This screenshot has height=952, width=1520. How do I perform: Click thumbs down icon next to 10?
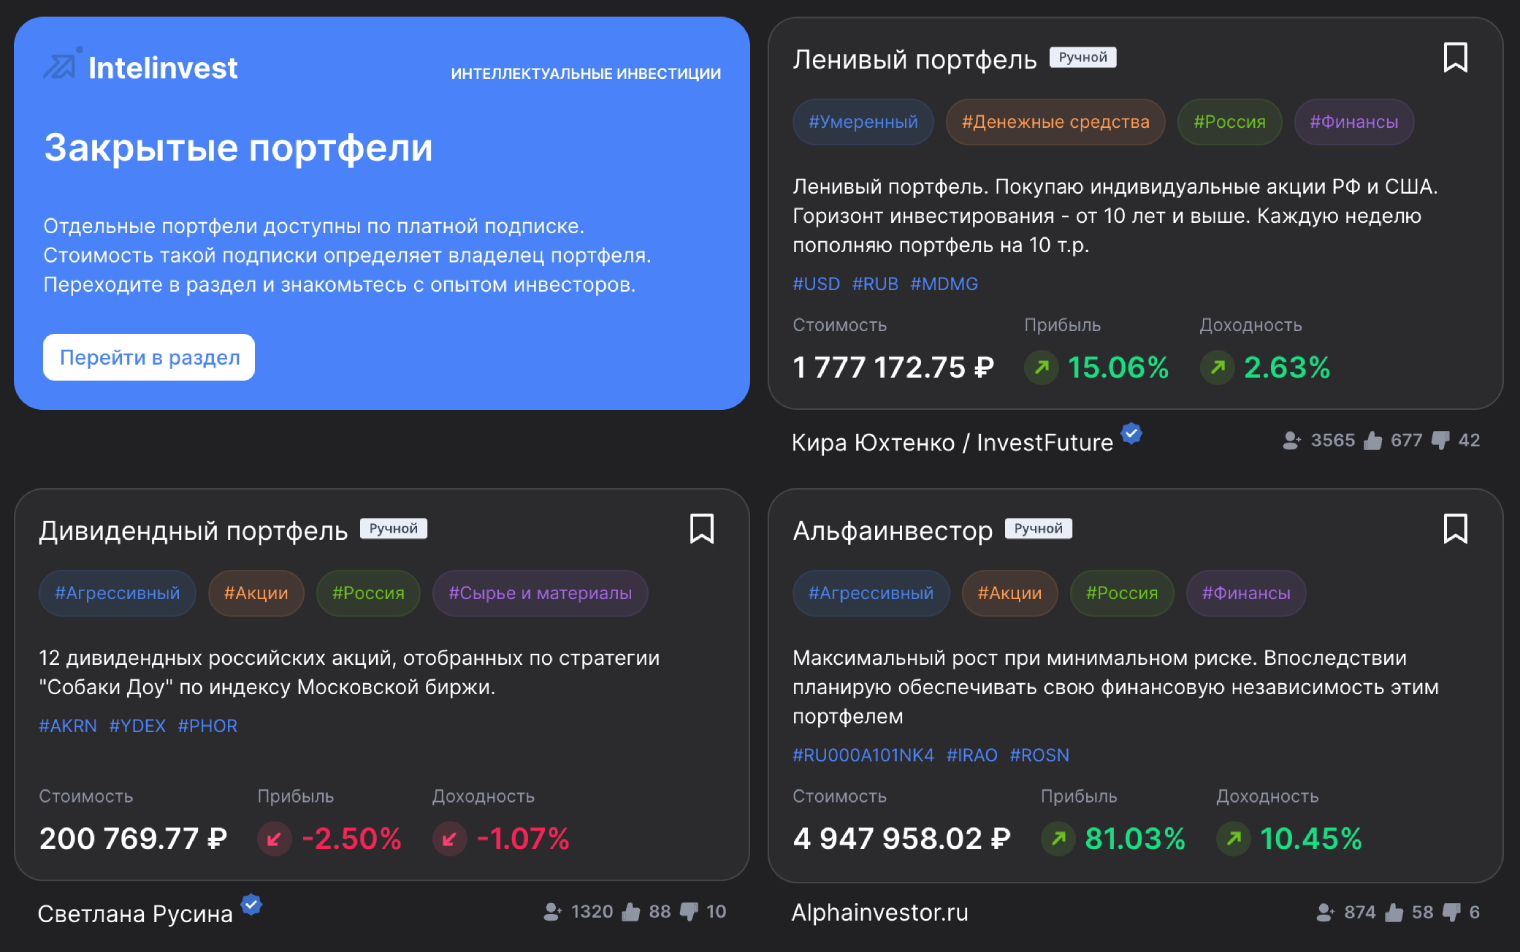click(x=688, y=912)
